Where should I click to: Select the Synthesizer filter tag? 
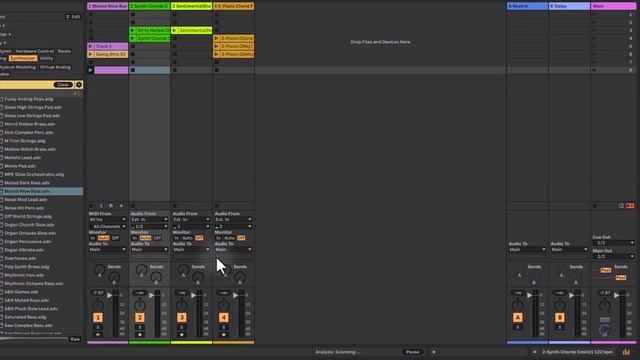(23, 58)
